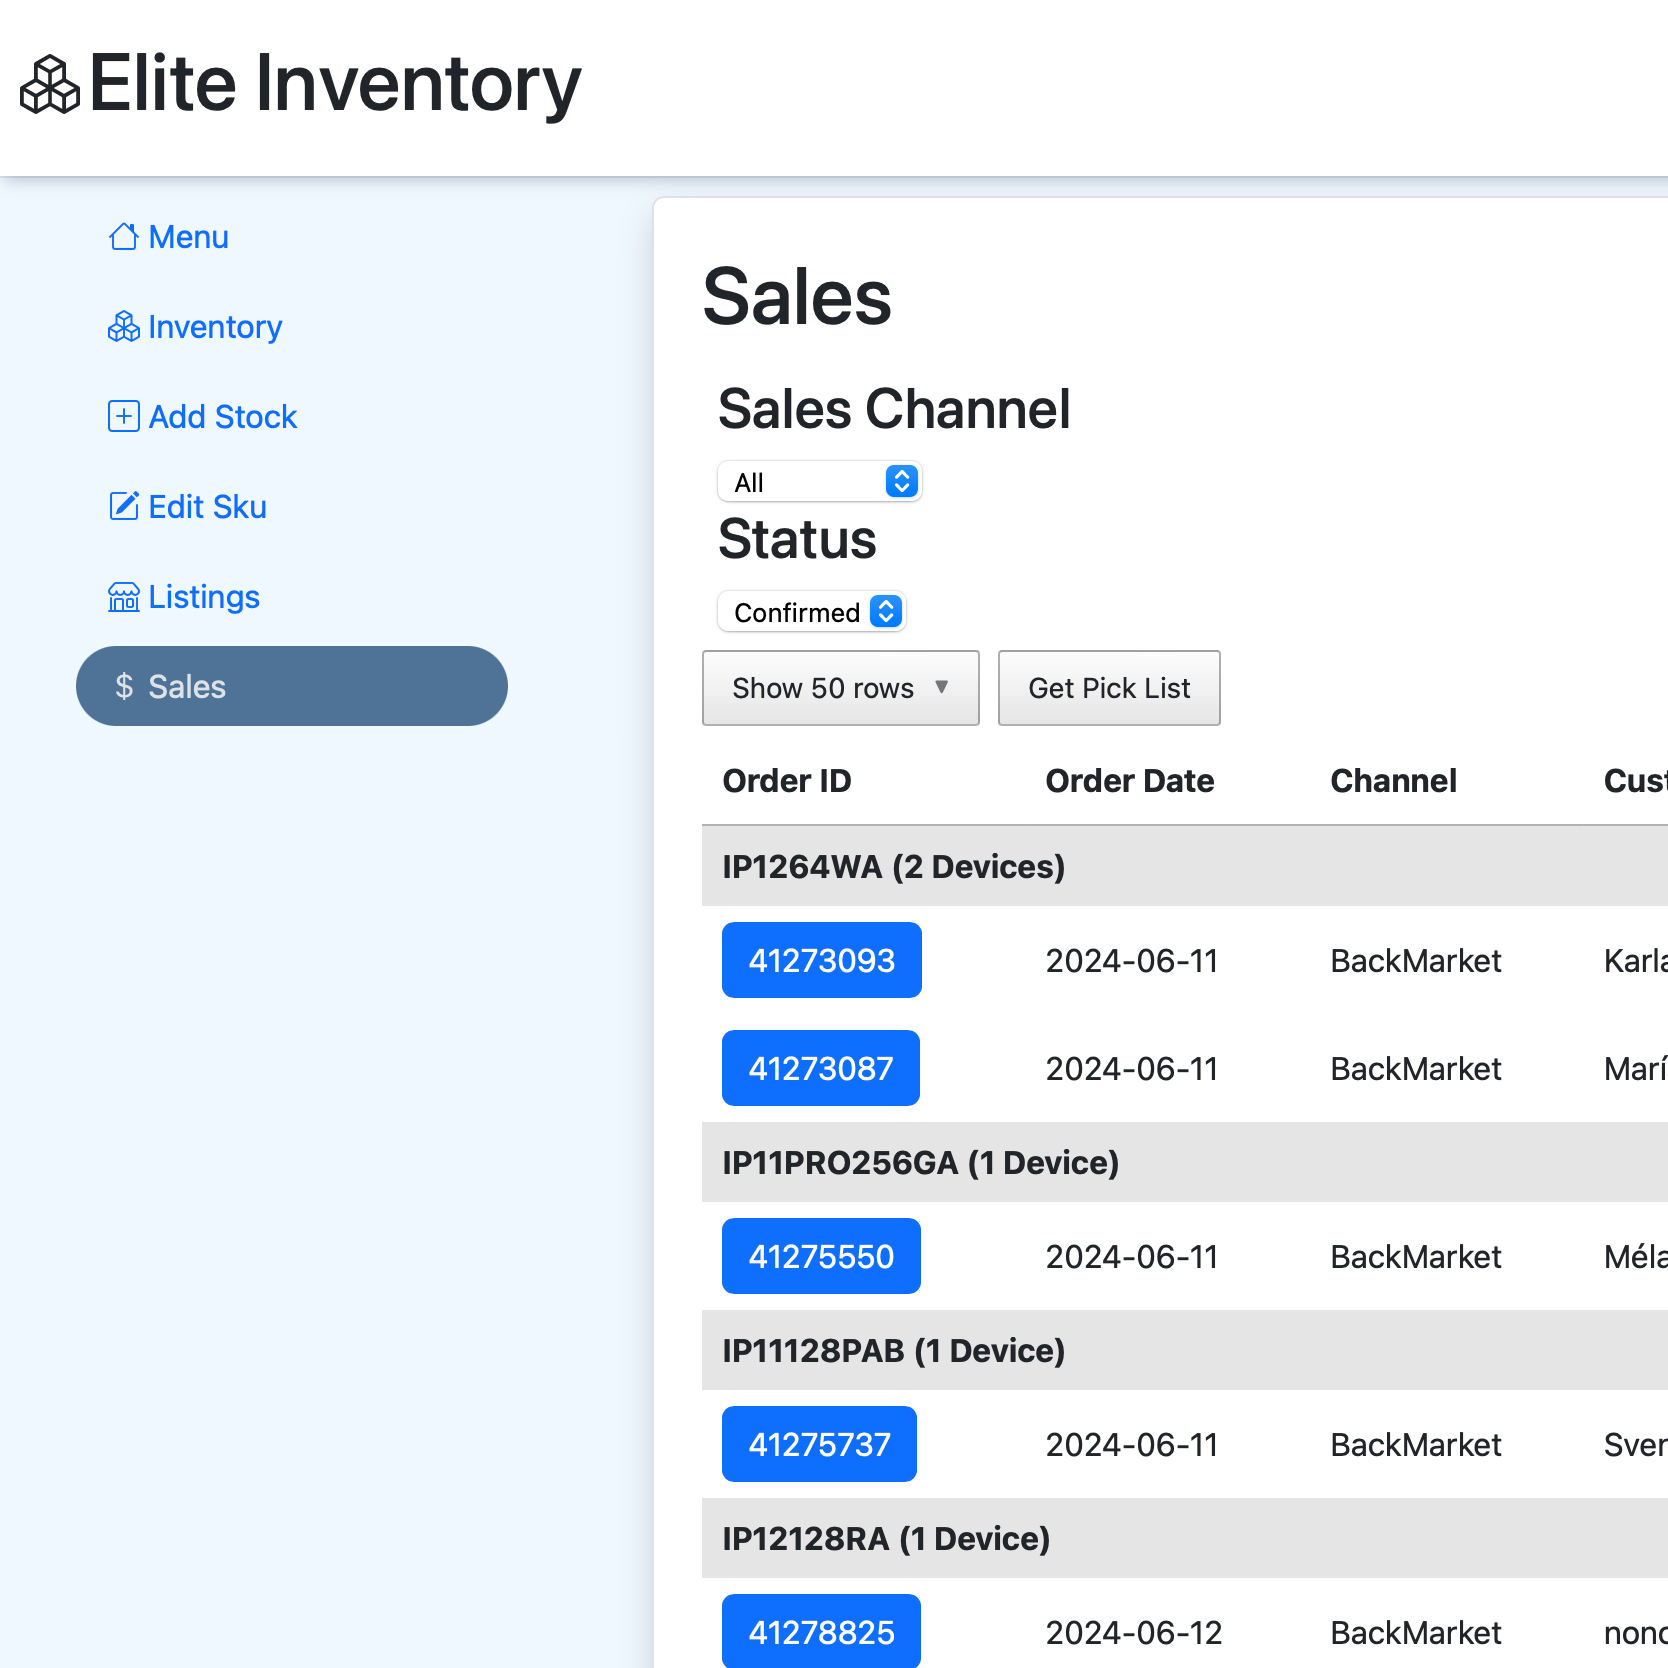Sort by the Order Date column header
This screenshot has width=1668, height=1668.
point(1130,781)
